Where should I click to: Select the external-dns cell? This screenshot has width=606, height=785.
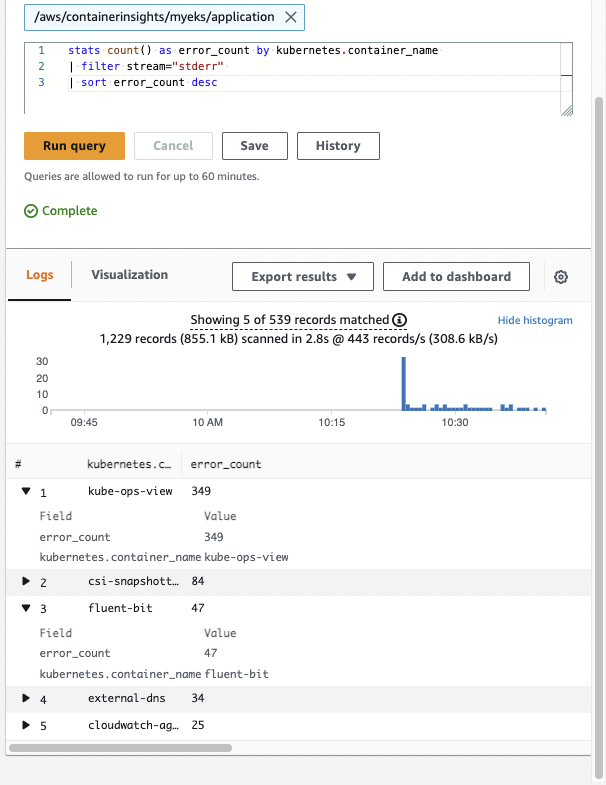(127, 698)
